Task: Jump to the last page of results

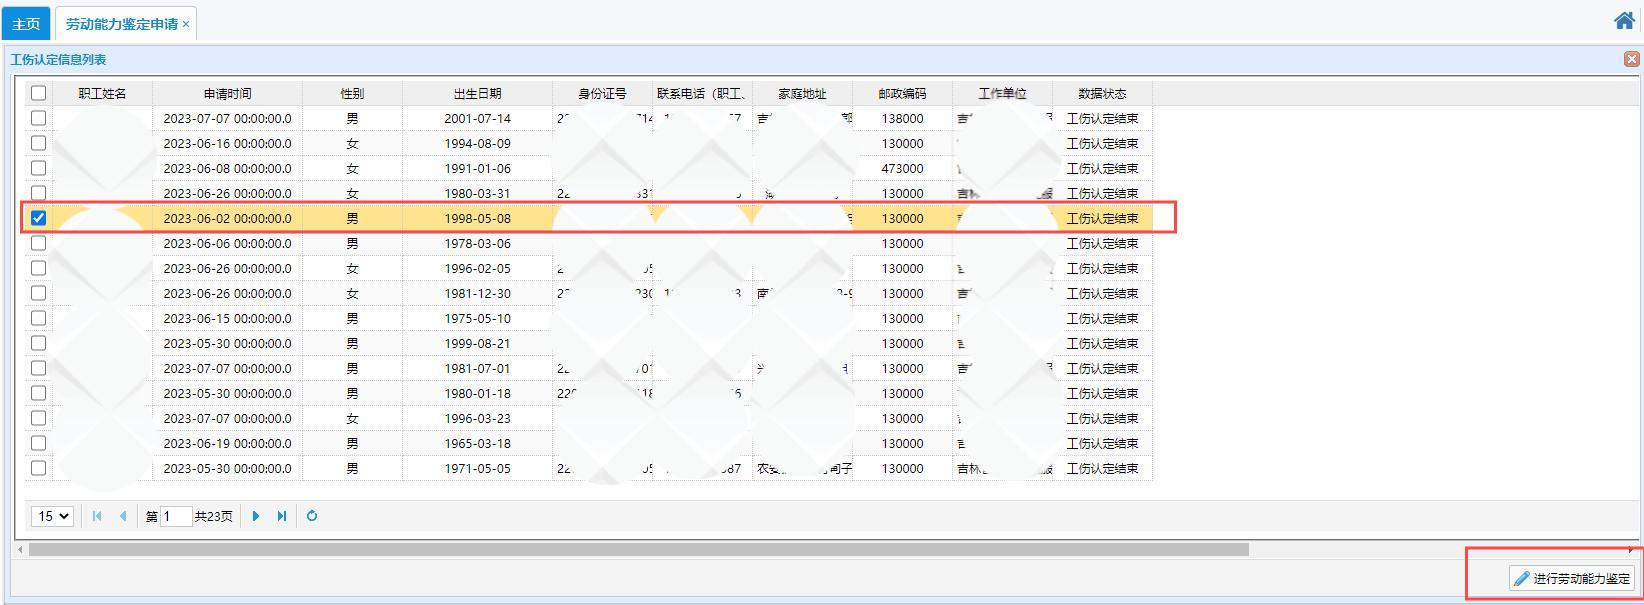Action: [282, 516]
